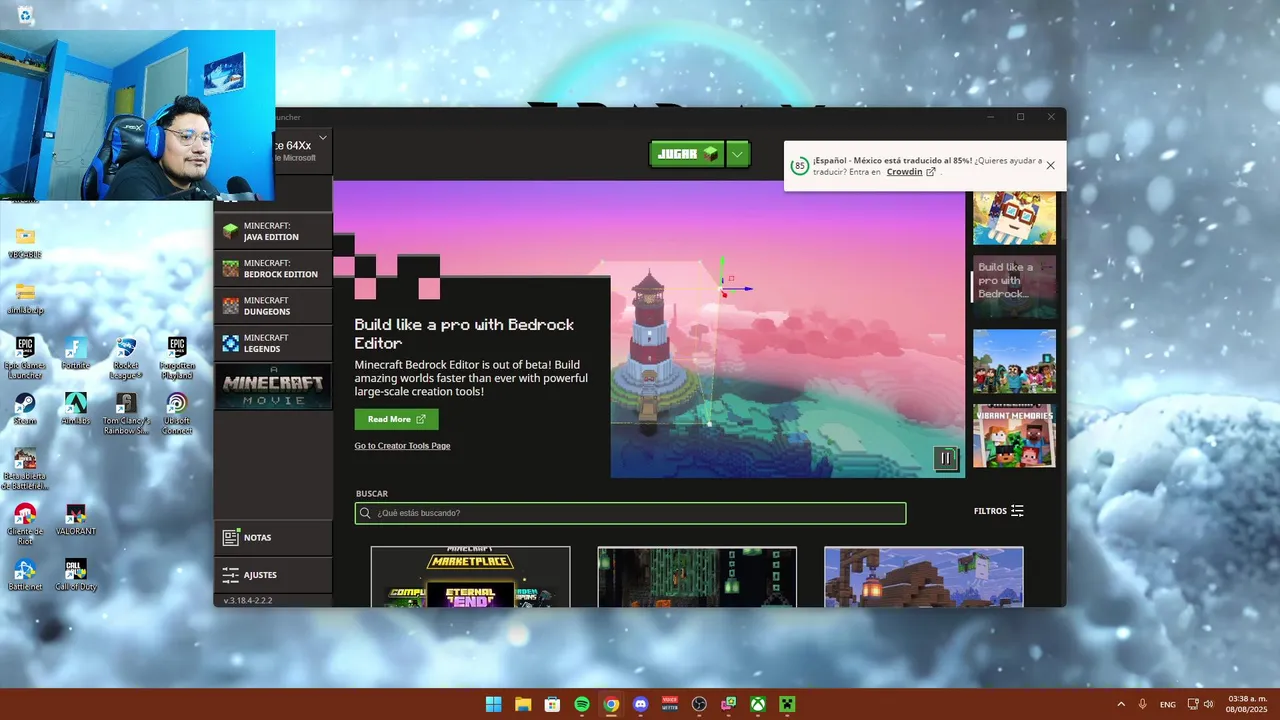
Task: Open the dark green cave news card
Action: click(x=697, y=576)
